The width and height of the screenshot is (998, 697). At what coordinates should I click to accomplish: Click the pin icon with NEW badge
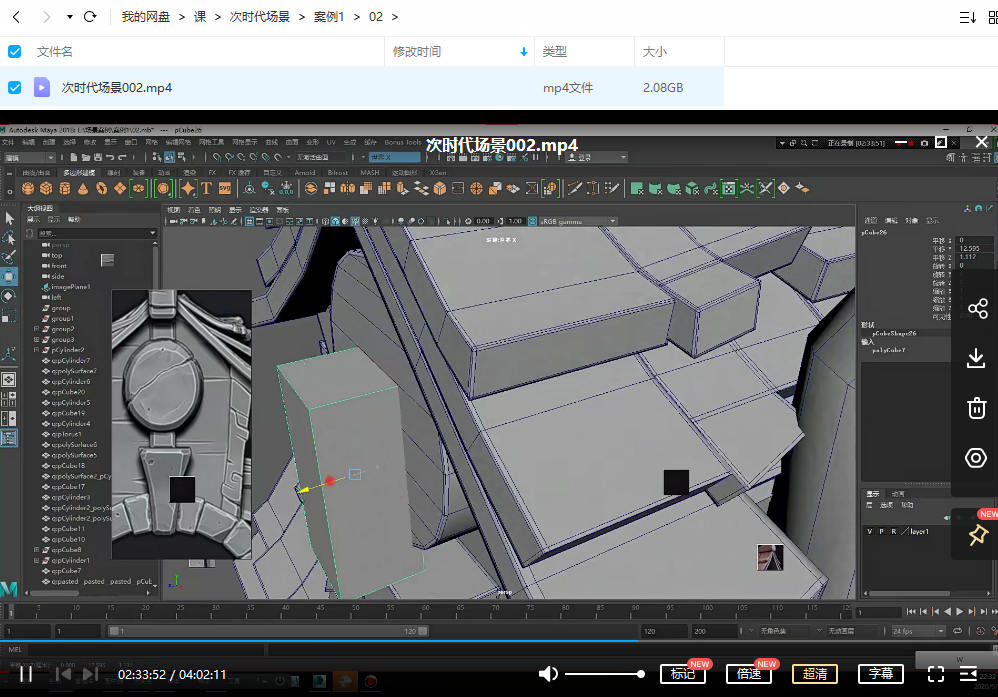977,536
